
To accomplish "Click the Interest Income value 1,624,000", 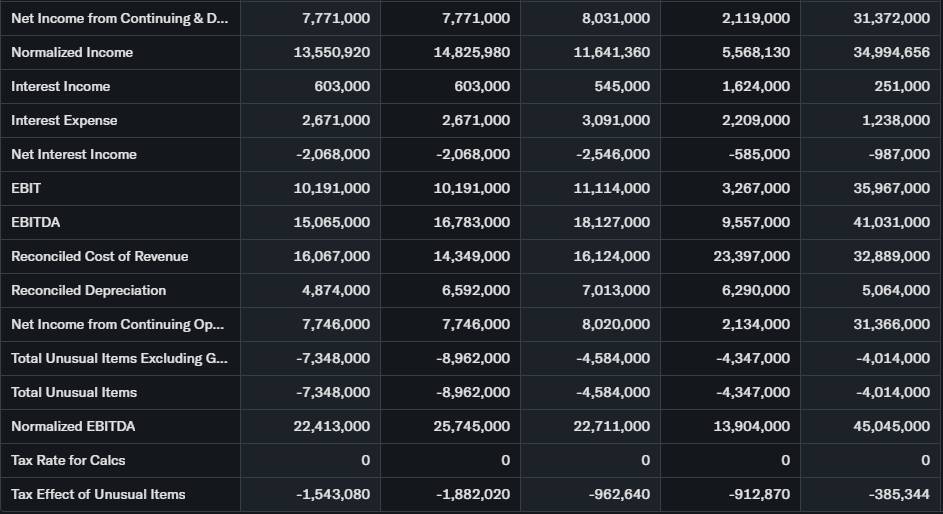I will 755,86.
